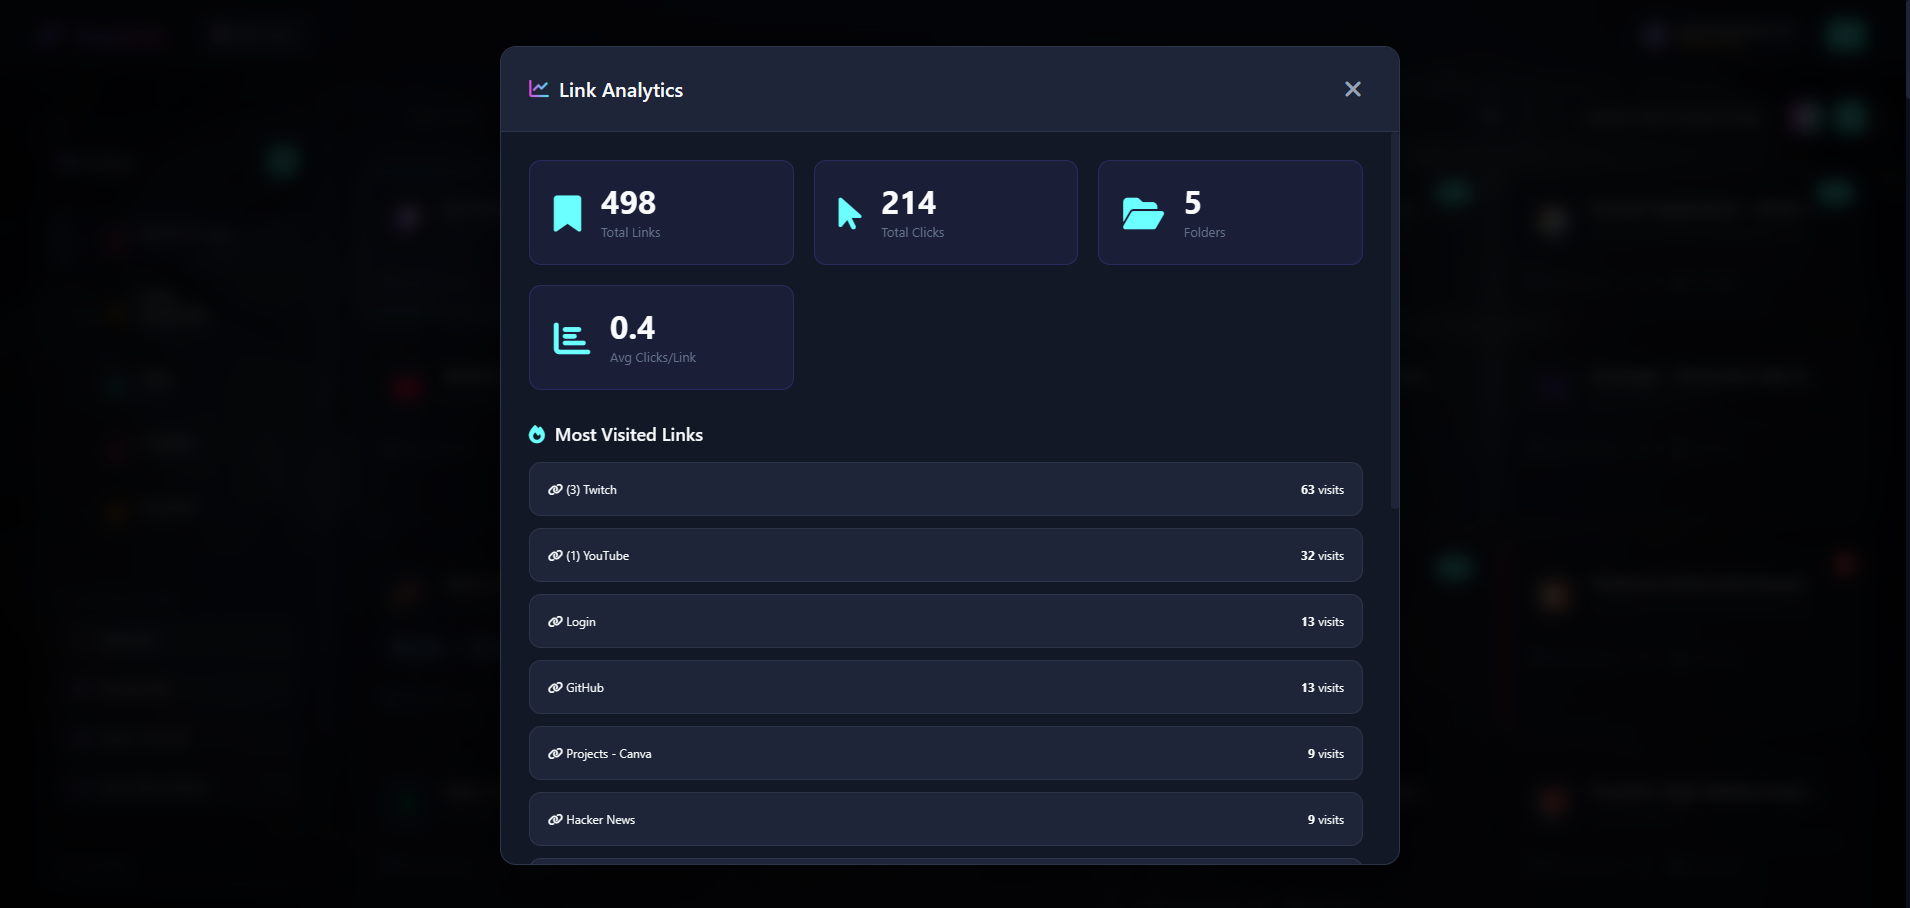Select the Login link row
Screen dimensions: 1910x908
pos(945,621)
